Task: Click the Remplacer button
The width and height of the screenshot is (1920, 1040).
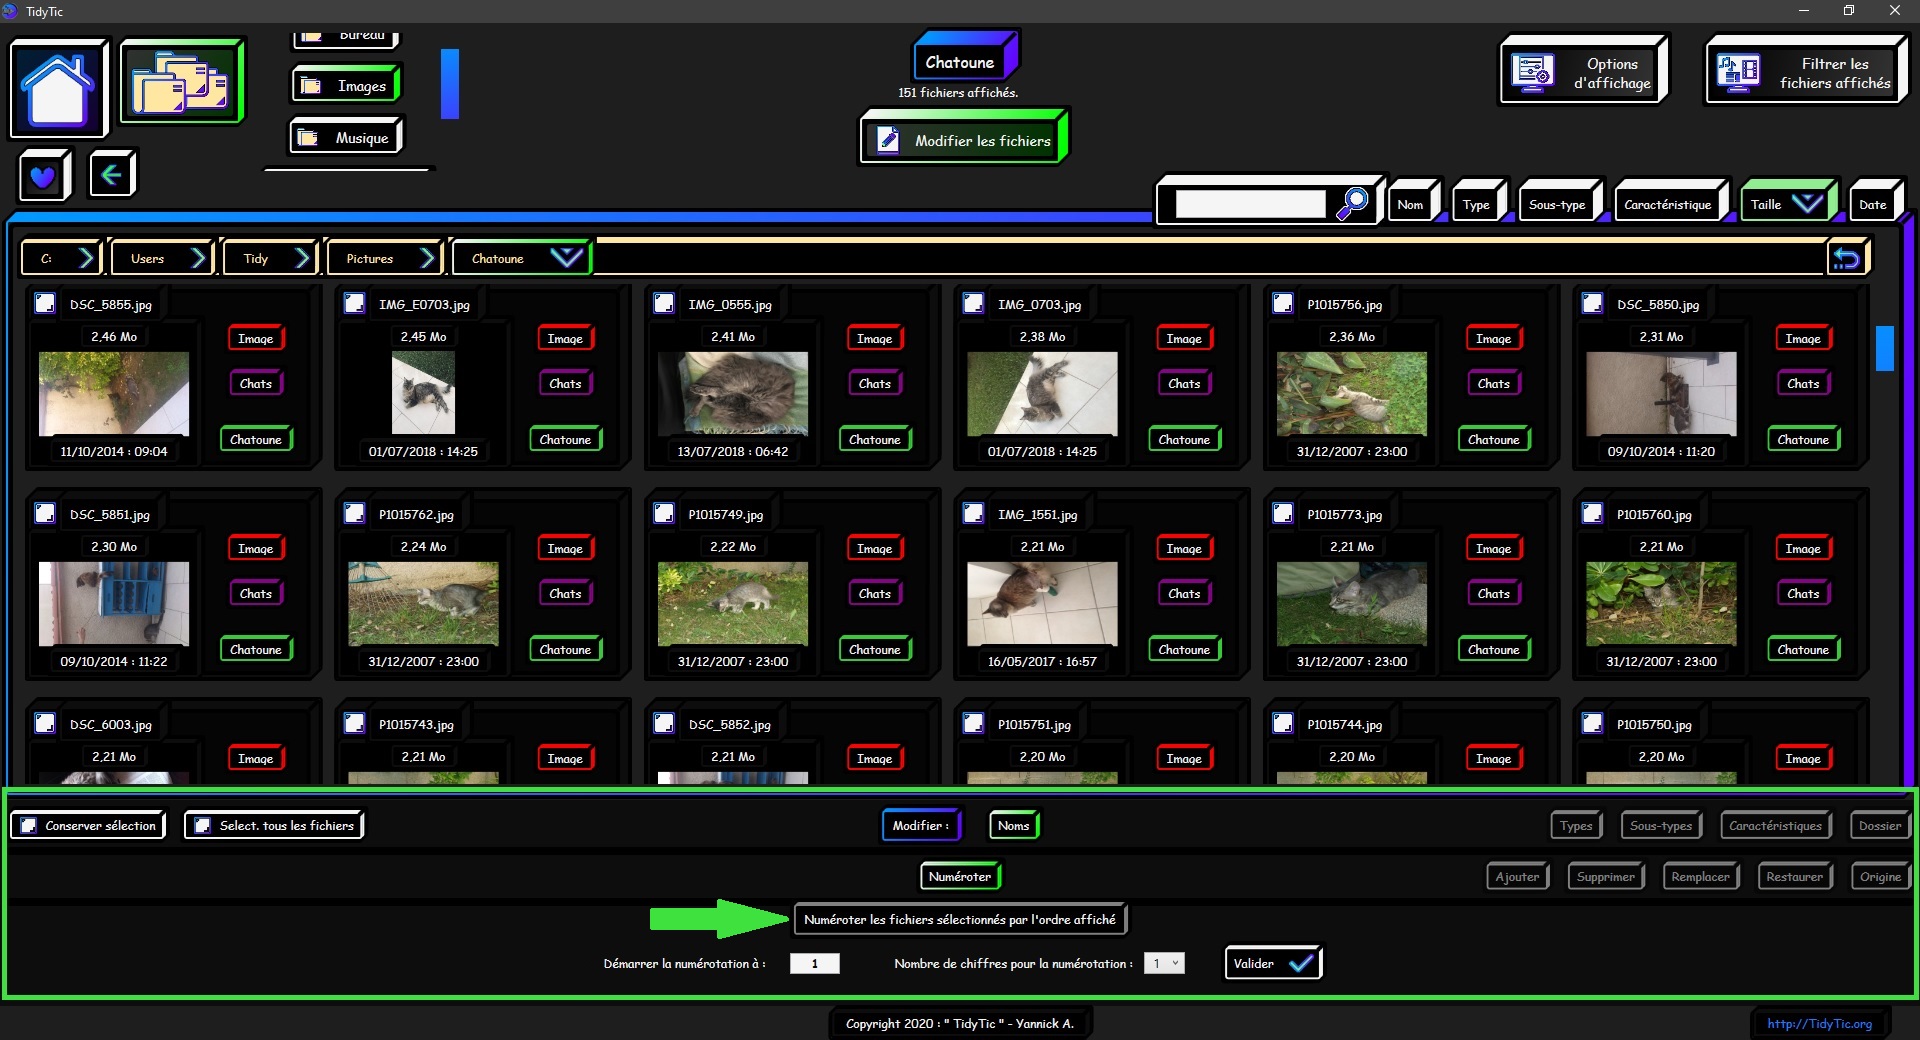Action: click(1701, 876)
